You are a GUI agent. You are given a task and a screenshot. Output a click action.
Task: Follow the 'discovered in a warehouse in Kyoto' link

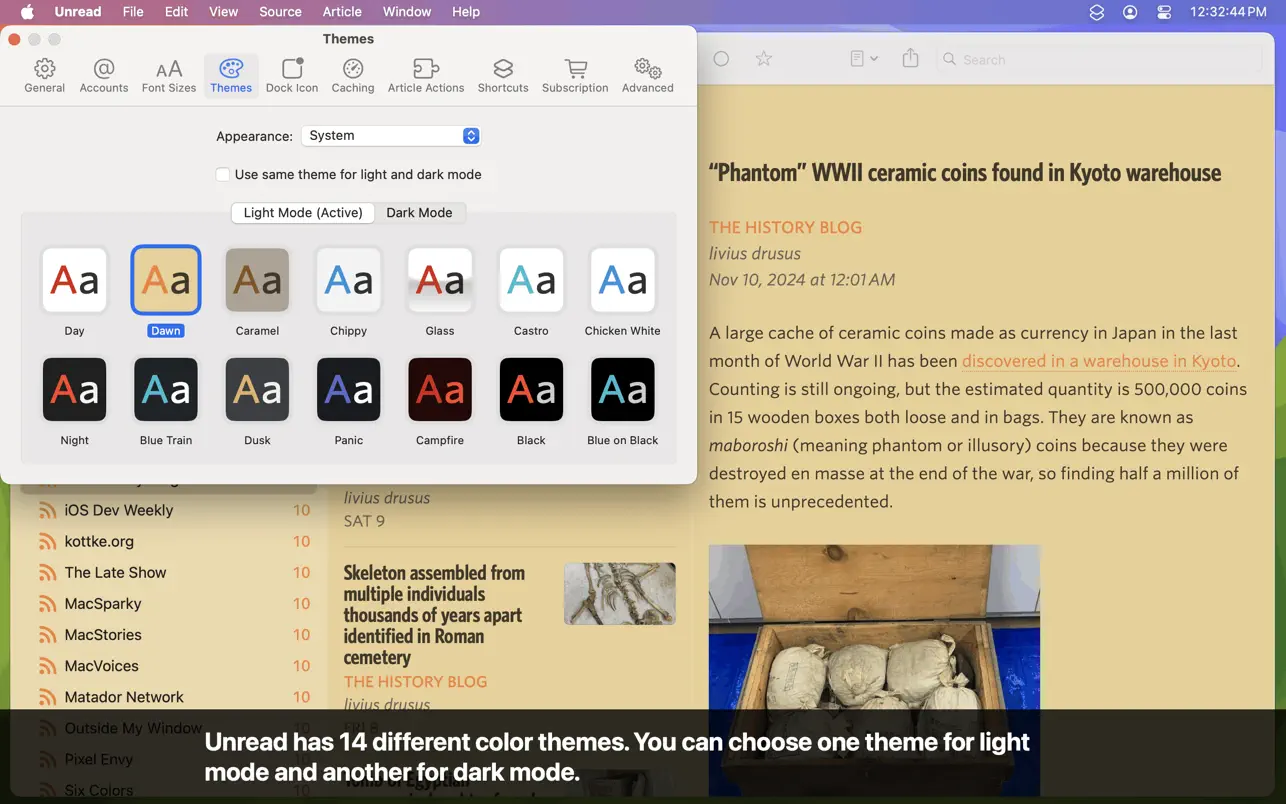click(1099, 361)
